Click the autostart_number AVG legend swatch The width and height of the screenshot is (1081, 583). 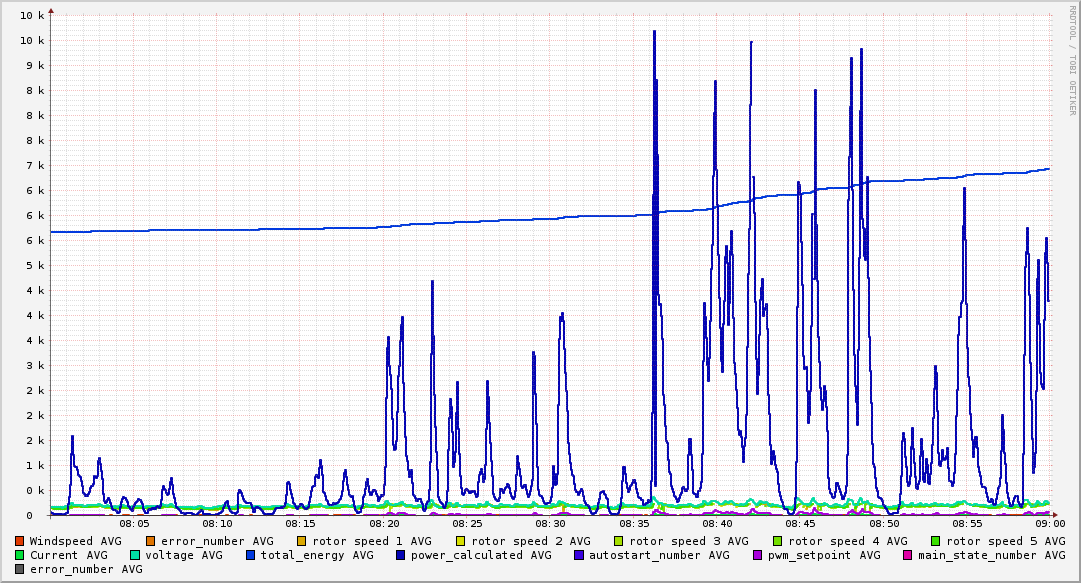coord(579,555)
